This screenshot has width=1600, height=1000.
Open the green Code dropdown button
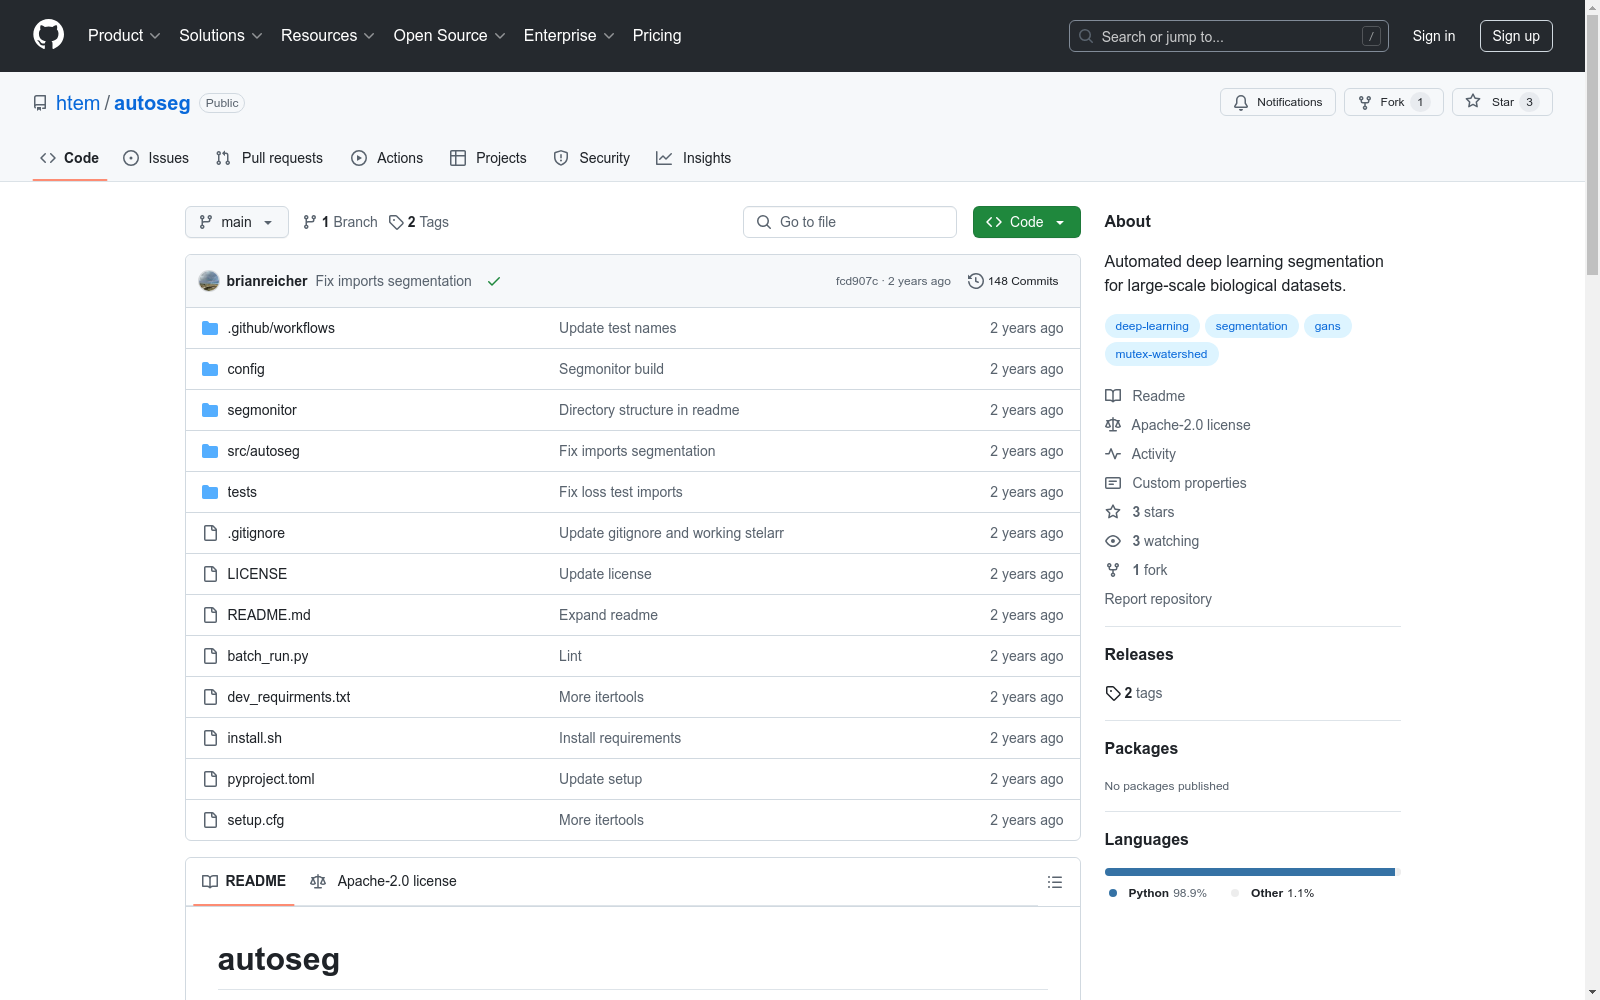(1026, 222)
